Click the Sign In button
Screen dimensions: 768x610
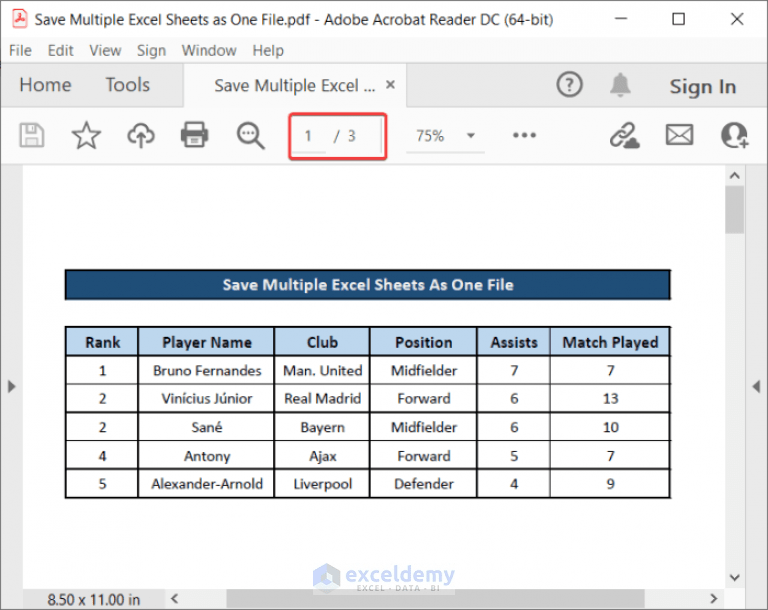(703, 87)
